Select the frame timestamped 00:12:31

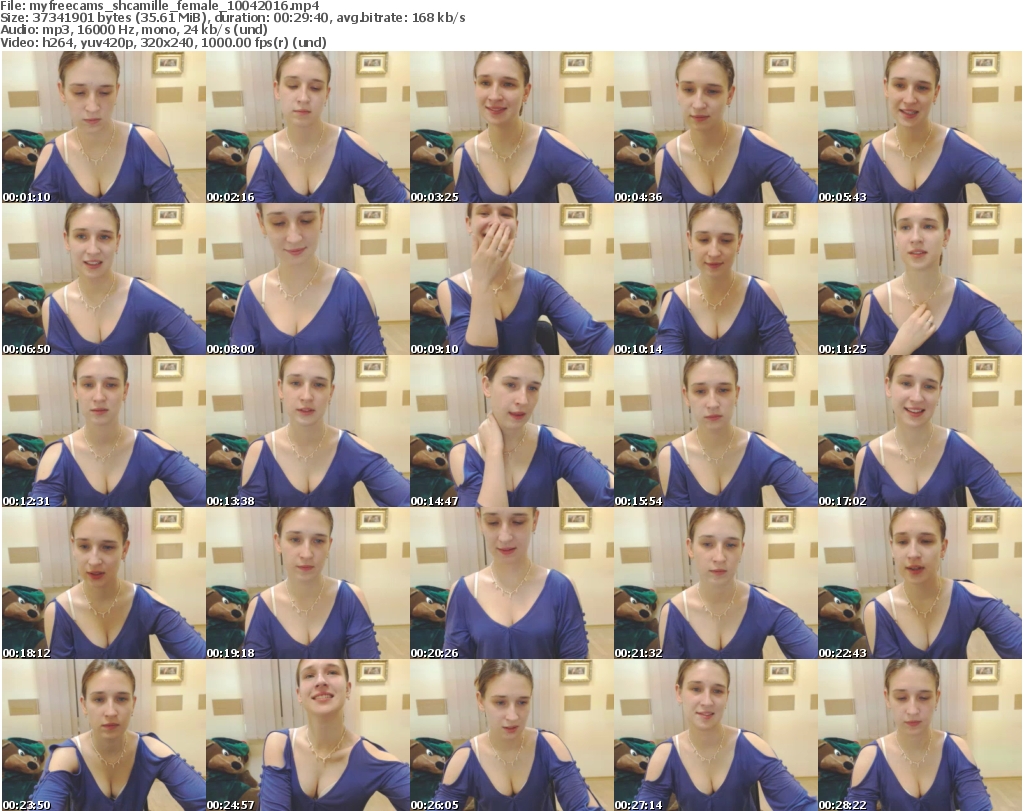coord(103,431)
